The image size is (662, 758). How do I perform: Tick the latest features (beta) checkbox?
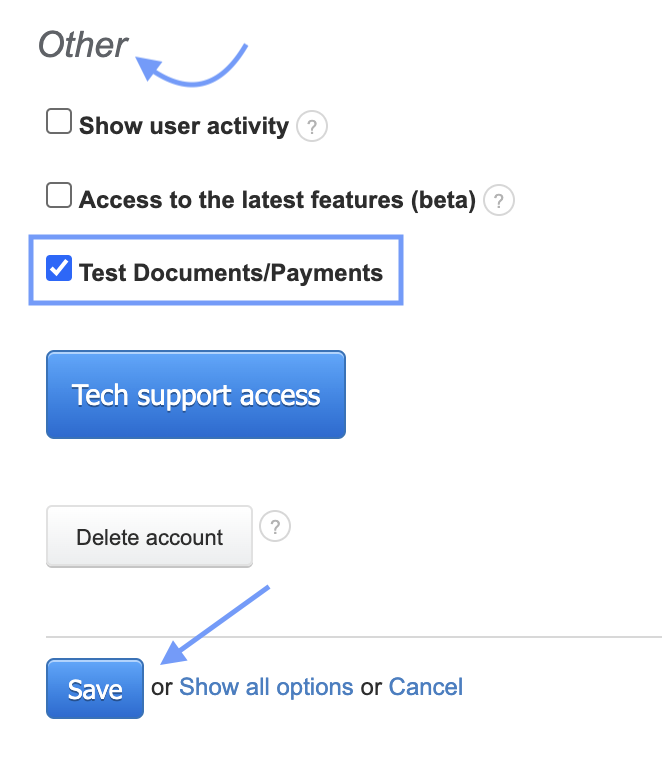tap(60, 197)
